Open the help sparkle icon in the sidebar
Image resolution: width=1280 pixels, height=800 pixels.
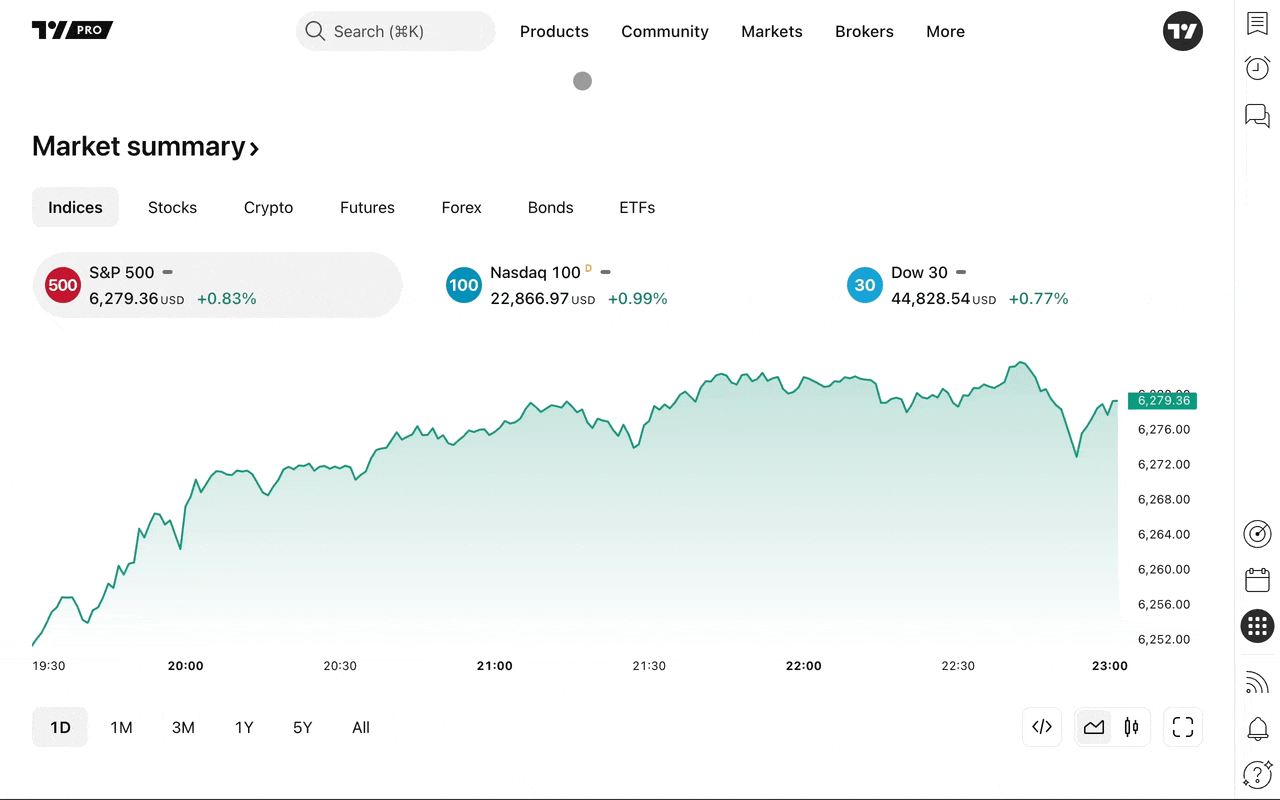(x=1257, y=774)
